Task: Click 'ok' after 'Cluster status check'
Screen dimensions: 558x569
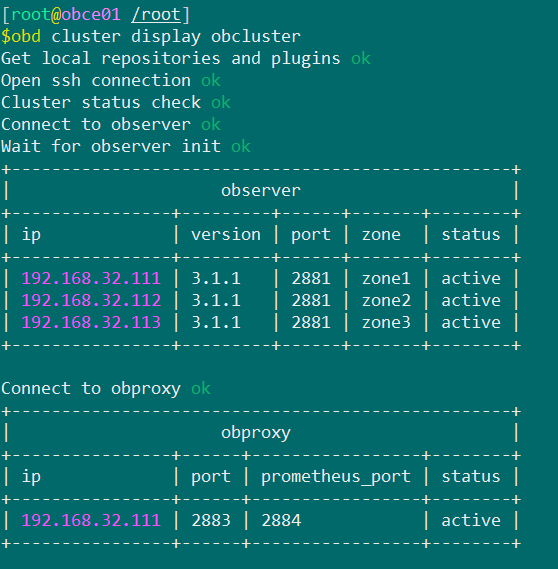Action: click(x=221, y=103)
